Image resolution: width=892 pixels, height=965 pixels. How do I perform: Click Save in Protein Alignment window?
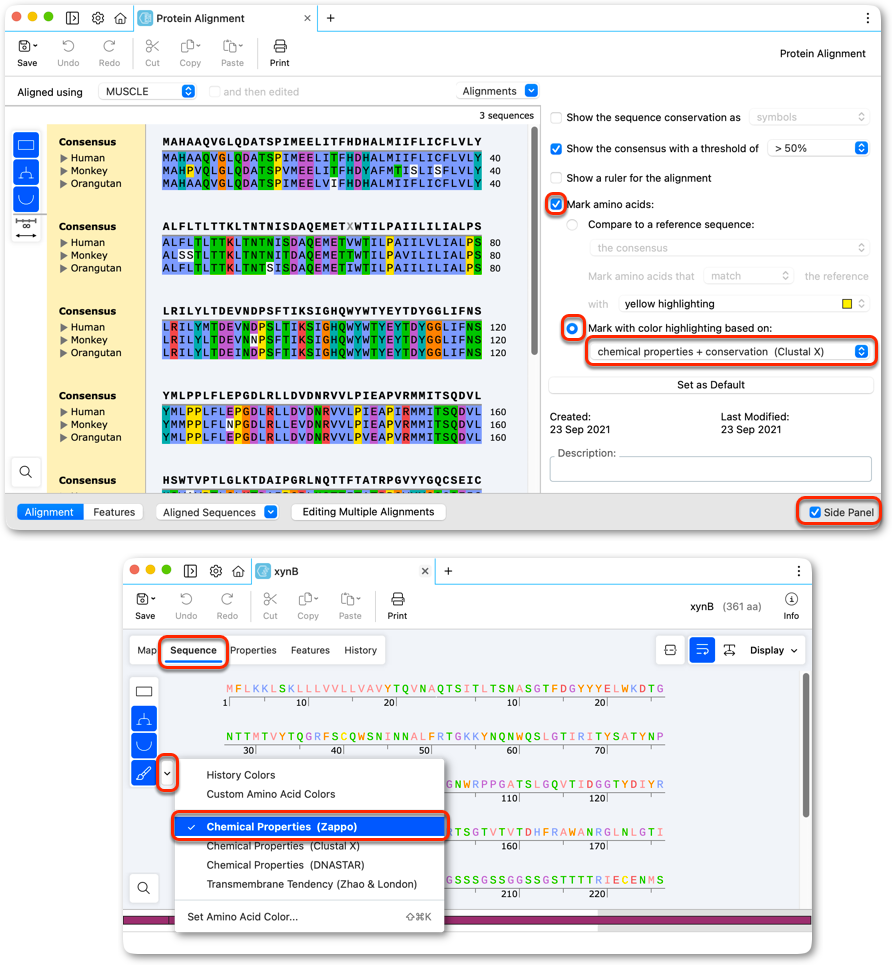[27, 53]
